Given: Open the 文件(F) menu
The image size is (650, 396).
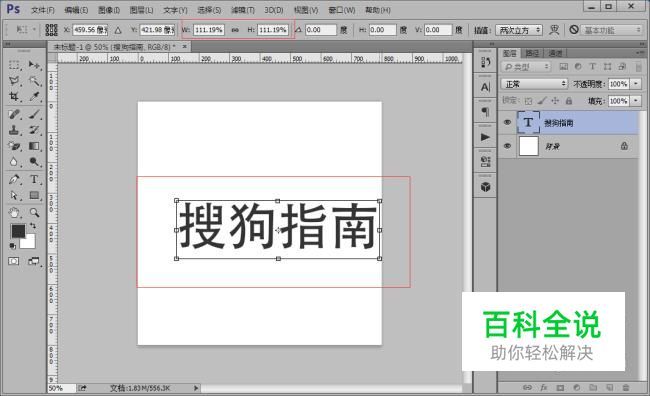Looking at the screenshot, I should 43,10.
